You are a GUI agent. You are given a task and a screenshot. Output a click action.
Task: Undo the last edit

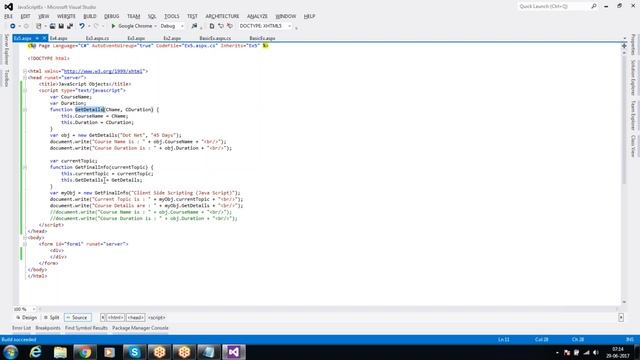(x=82, y=26)
